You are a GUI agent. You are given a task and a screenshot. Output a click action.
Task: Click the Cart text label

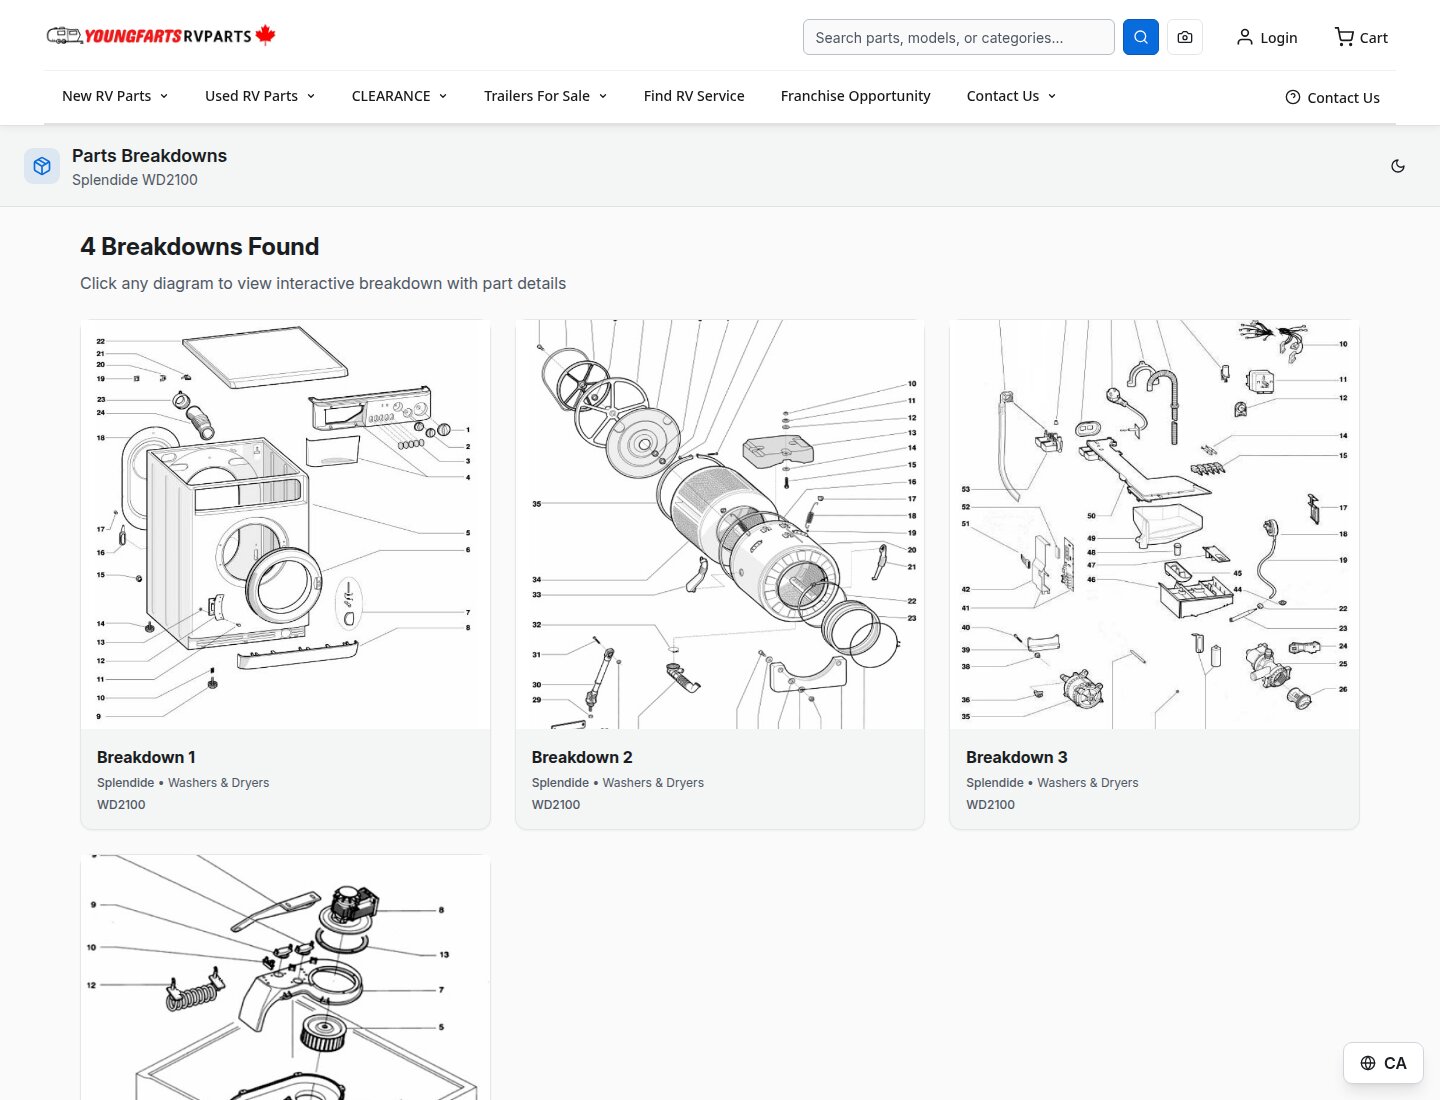coord(1373,38)
